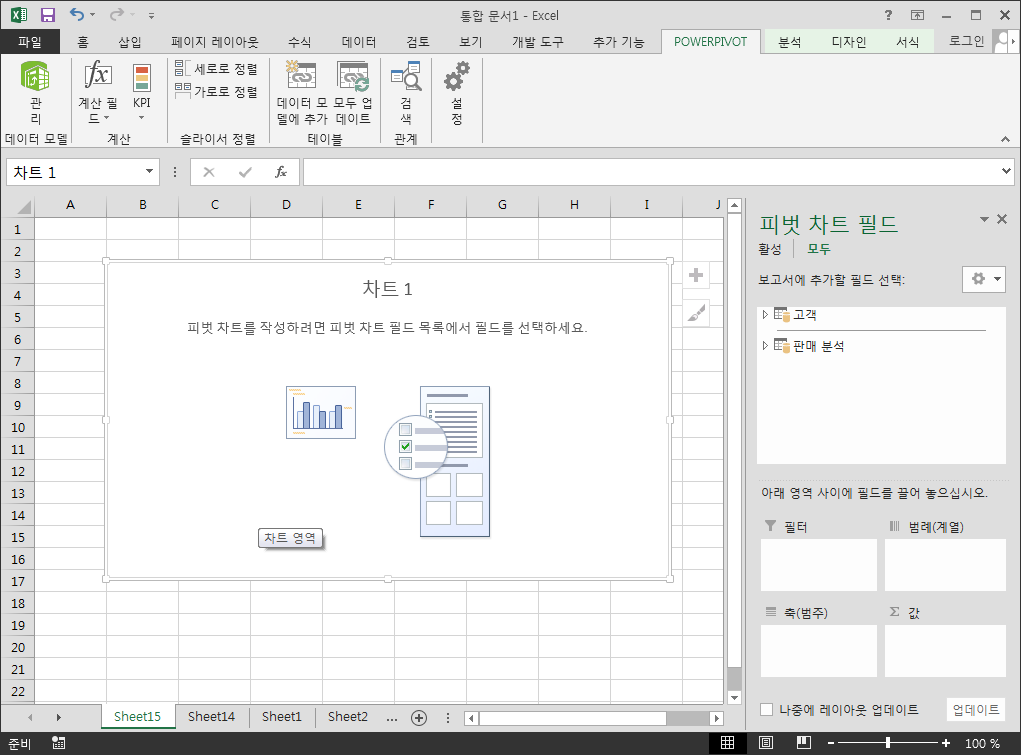Click the vertical scrollbar down arrow
1021x755 pixels.
[734, 698]
